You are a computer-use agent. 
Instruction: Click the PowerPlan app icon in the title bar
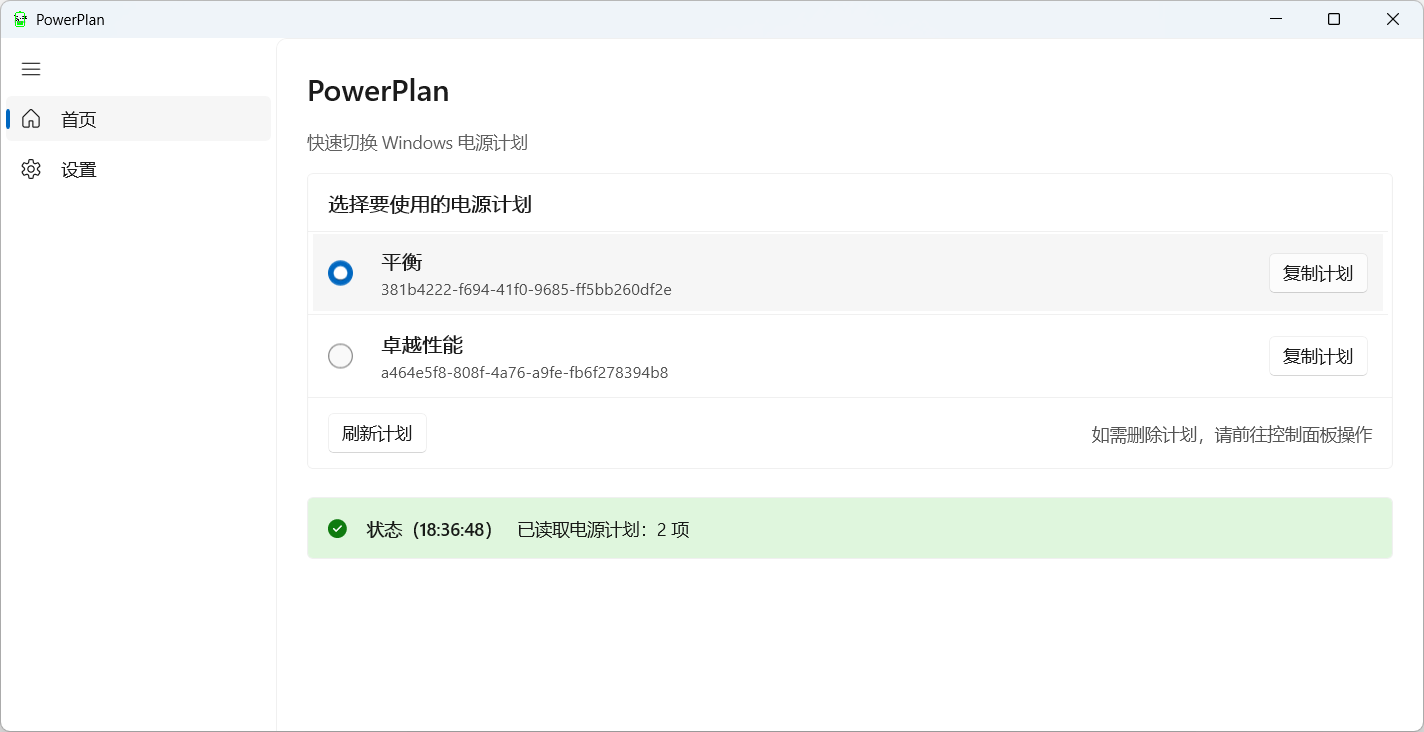coord(20,19)
